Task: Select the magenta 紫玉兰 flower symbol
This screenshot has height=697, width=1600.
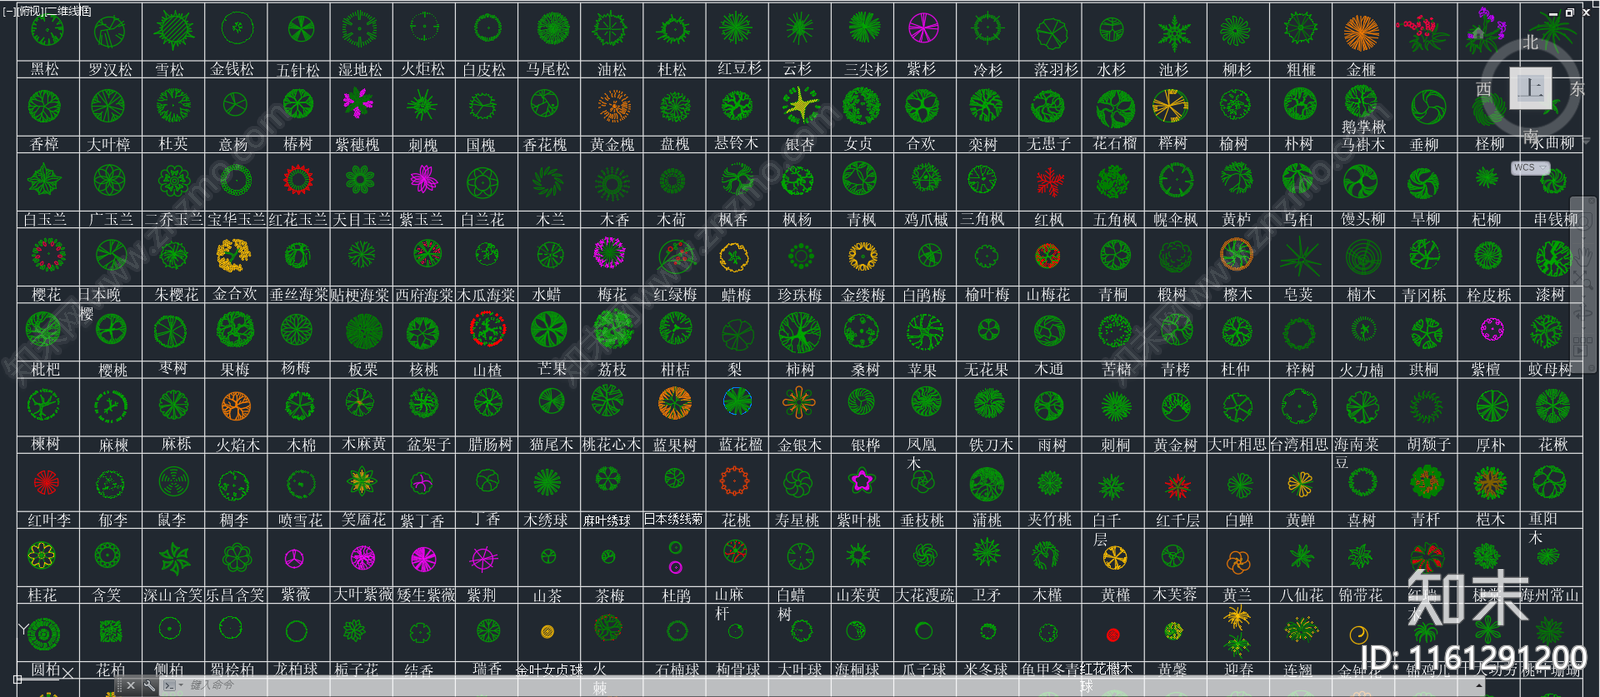Action: pyautogui.click(x=423, y=179)
